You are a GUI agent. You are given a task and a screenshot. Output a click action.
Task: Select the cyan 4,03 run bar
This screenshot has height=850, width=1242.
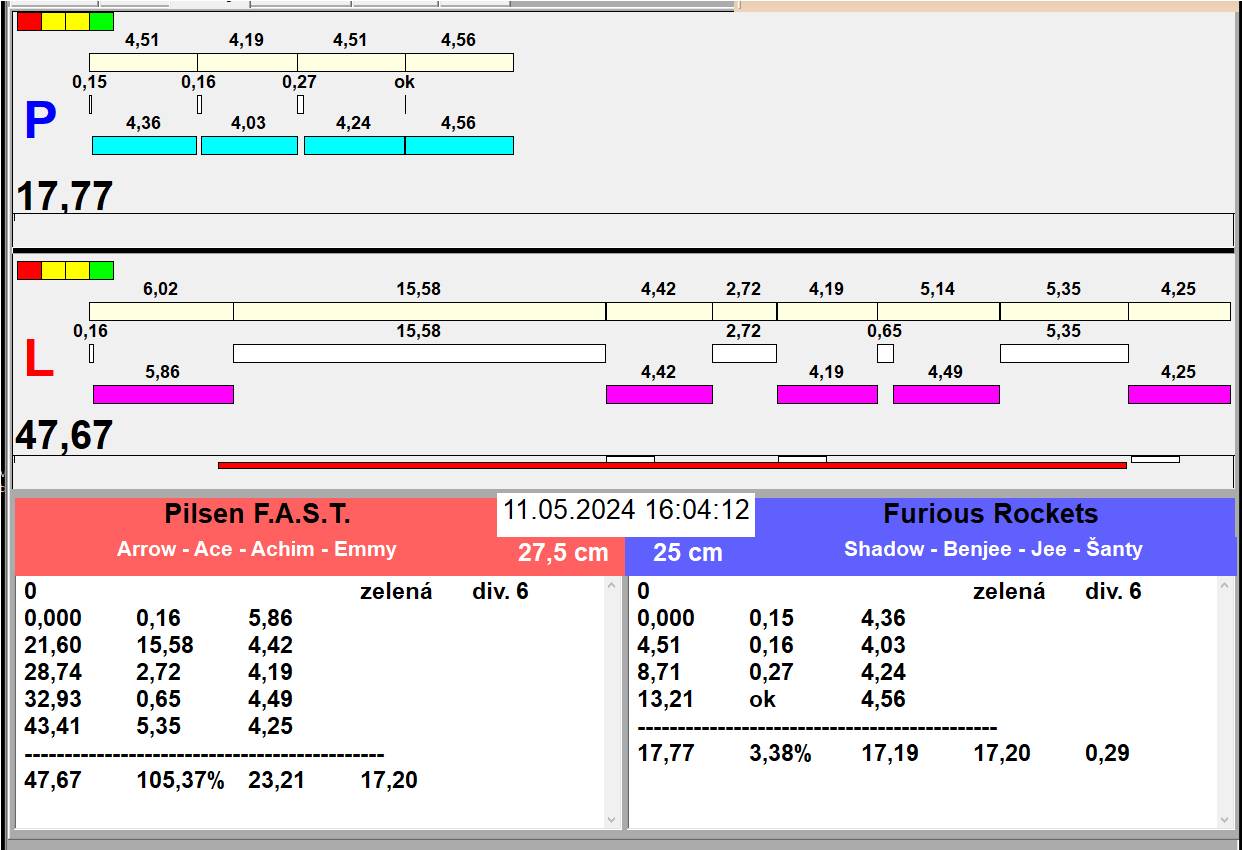point(249,145)
